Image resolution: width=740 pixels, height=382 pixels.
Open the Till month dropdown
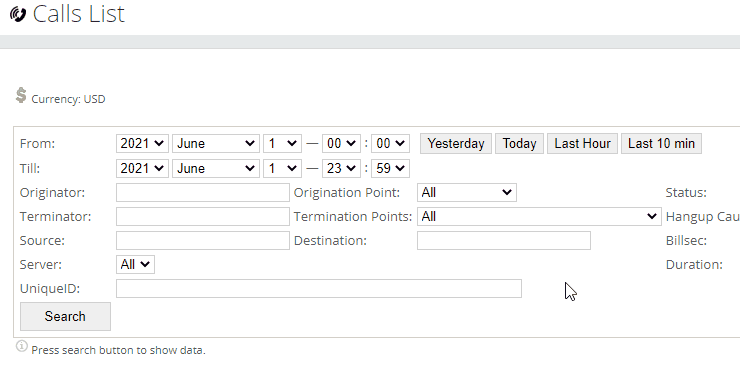pyautogui.click(x=216, y=169)
